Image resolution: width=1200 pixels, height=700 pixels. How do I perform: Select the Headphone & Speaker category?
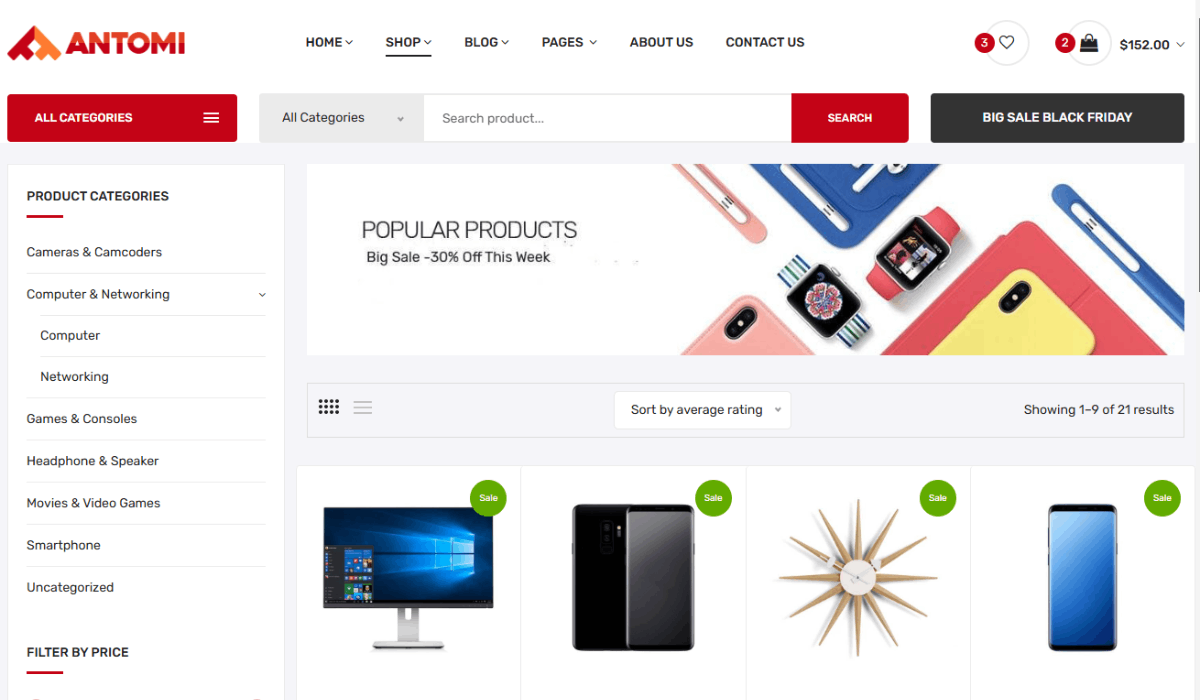pos(93,461)
